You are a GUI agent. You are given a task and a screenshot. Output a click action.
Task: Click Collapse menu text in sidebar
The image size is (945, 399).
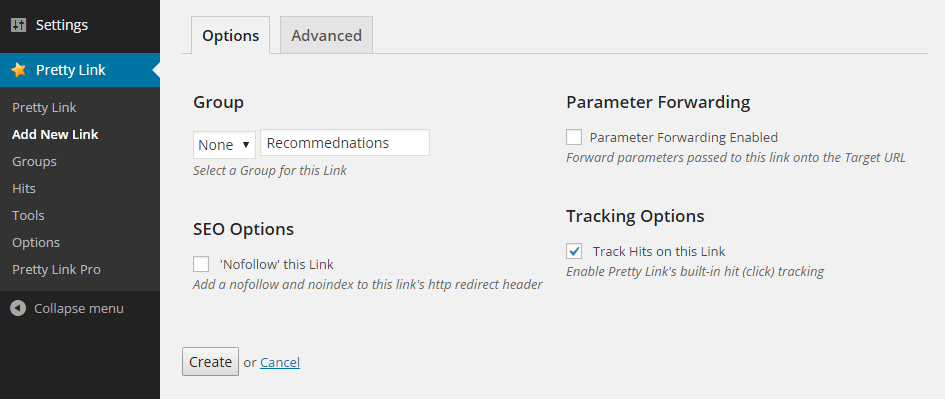(79, 309)
